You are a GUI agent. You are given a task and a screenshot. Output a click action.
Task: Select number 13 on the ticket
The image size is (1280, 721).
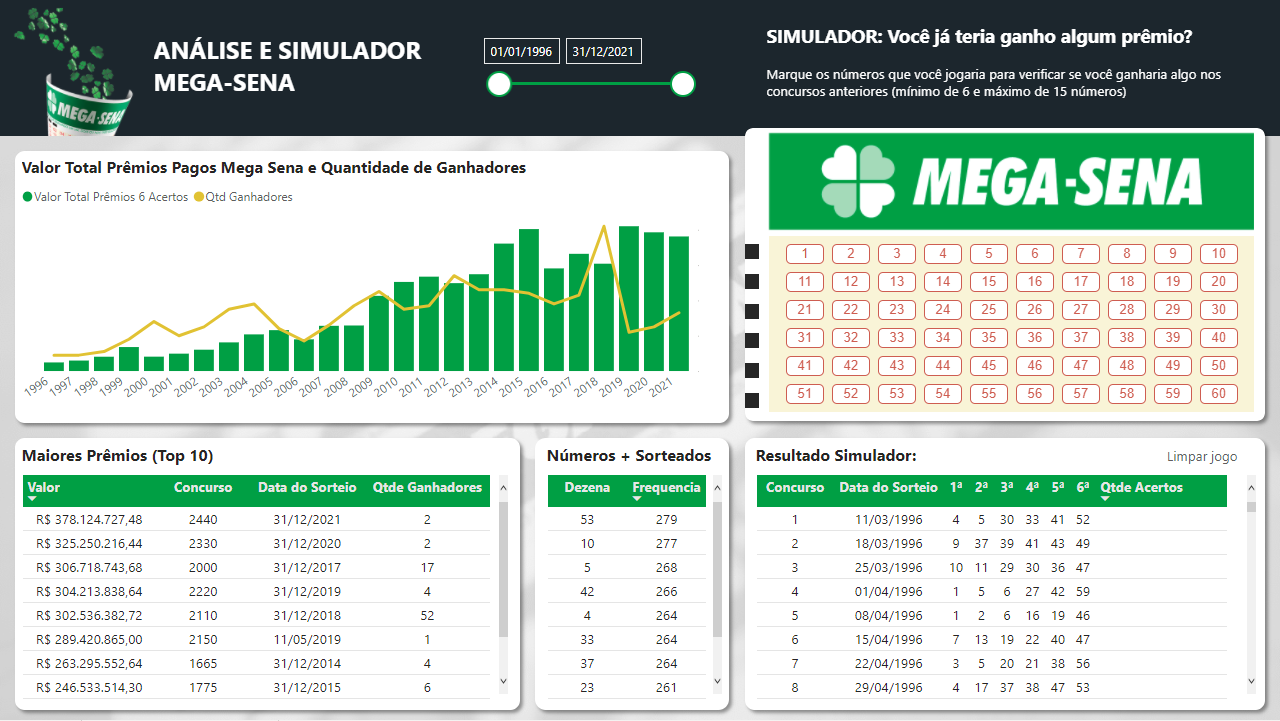point(897,282)
